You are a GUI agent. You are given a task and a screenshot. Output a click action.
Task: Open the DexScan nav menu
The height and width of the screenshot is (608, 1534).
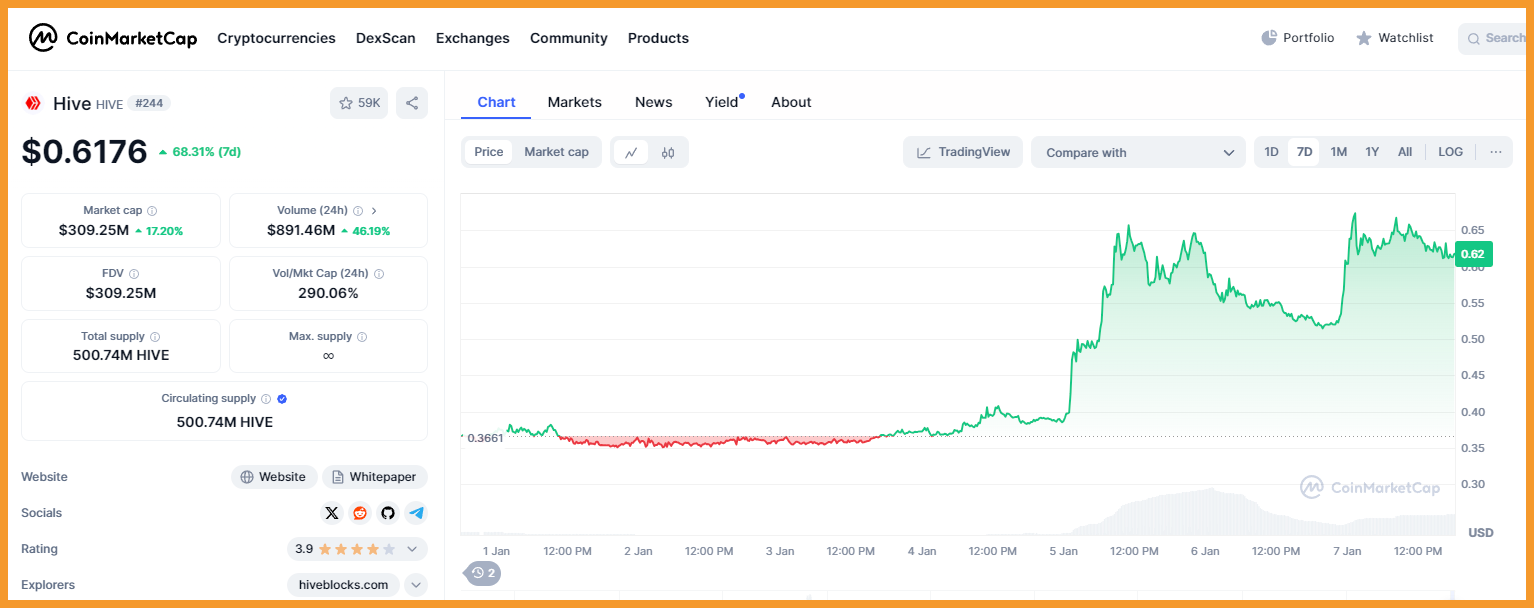point(386,38)
